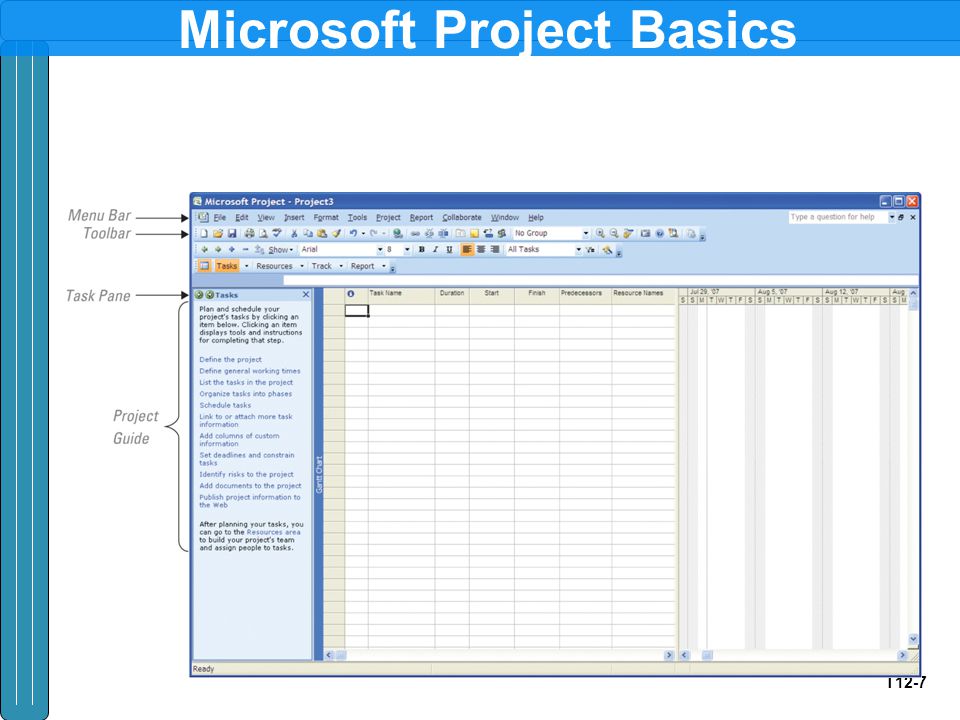Click the Hide Subtasks minus icon

coord(246,249)
